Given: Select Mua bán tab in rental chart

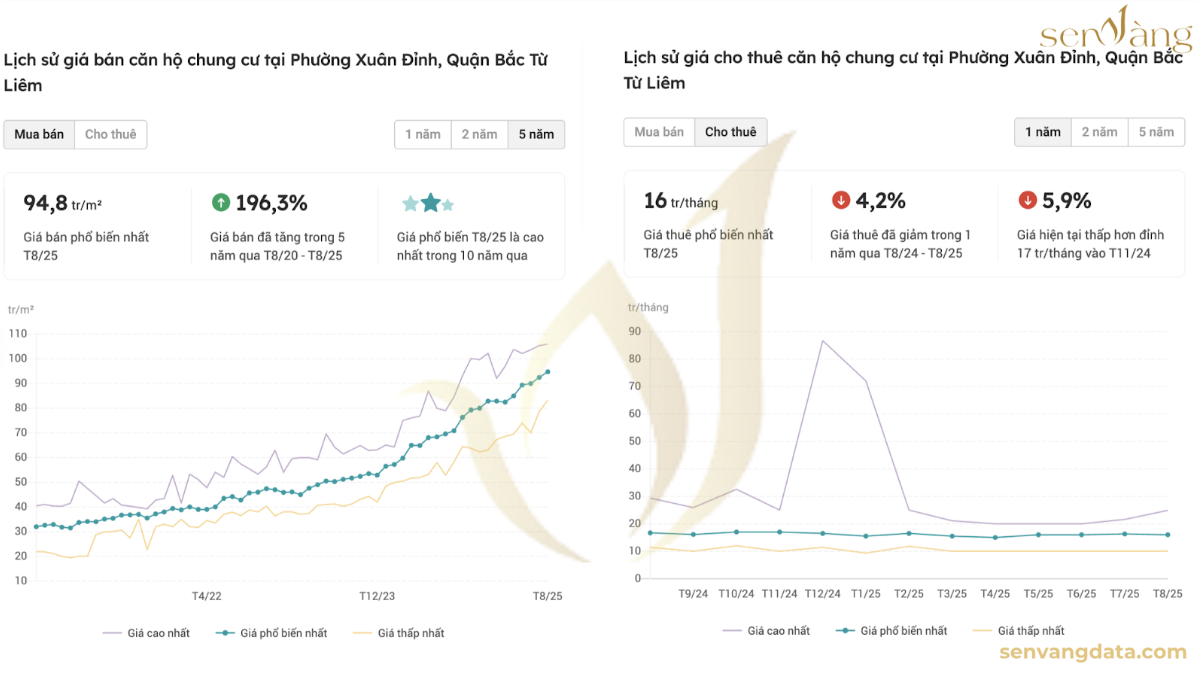Looking at the screenshot, I should [x=659, y=132].
